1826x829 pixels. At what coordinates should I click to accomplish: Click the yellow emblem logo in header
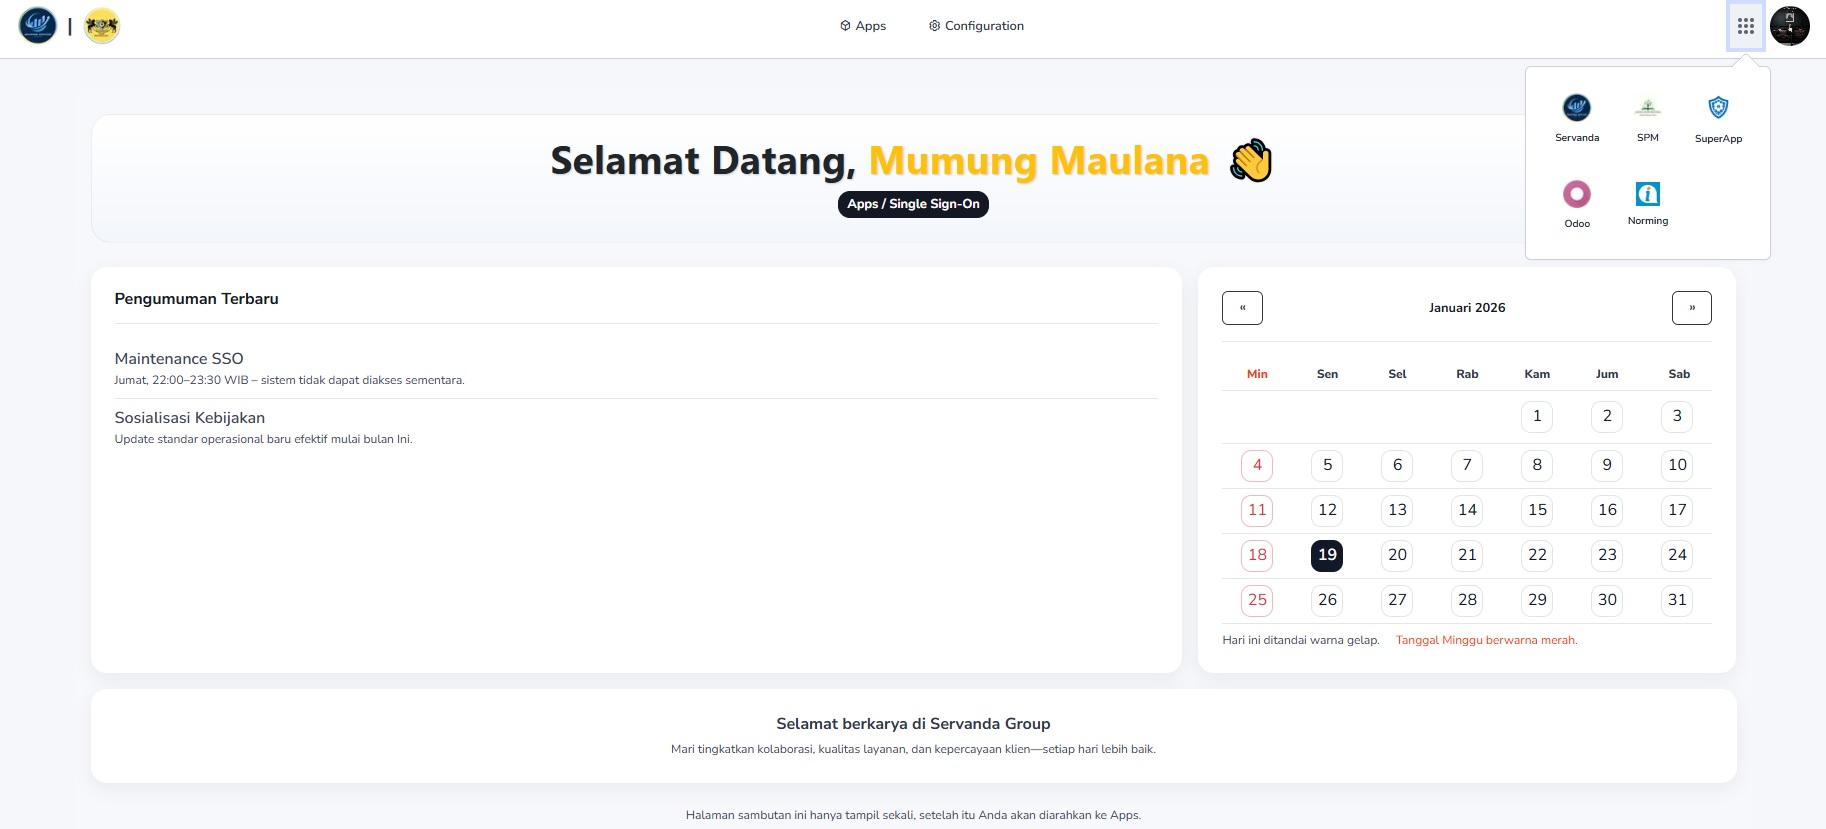point(102,25)
